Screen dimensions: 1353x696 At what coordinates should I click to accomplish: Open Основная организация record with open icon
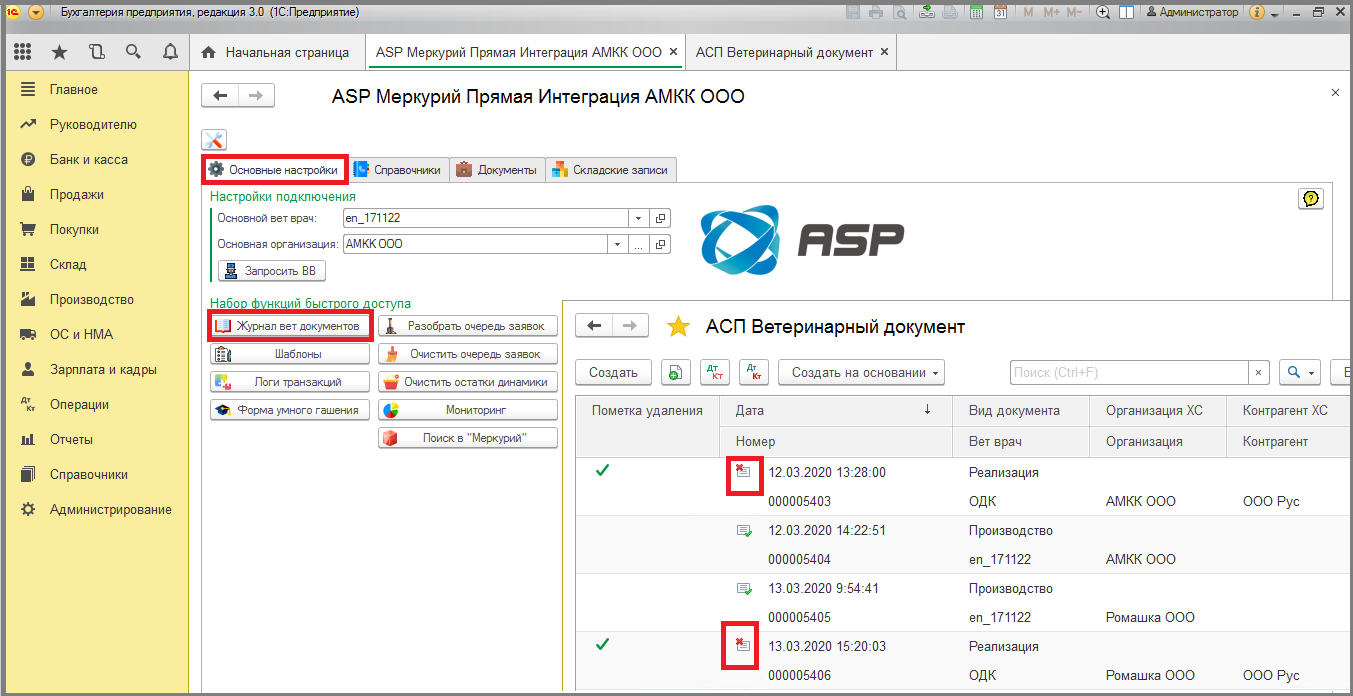coord(661,244)
